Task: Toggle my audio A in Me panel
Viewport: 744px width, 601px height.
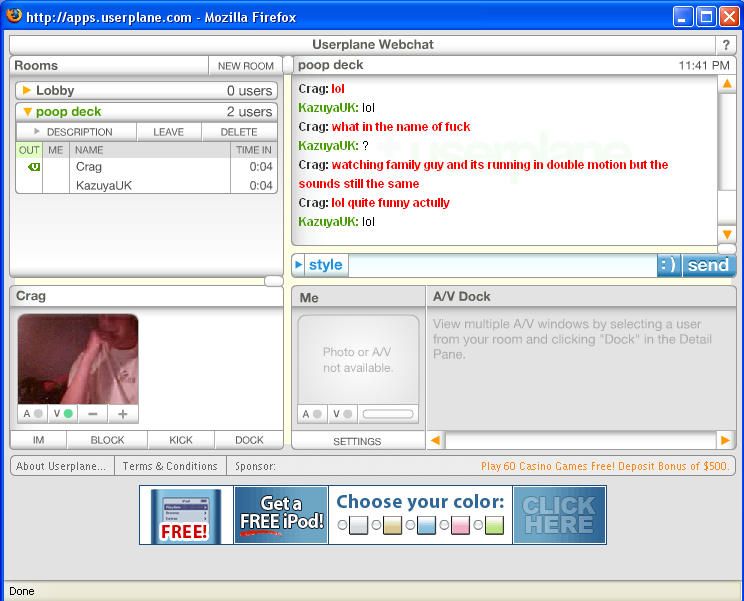Action: (x=312, y=414)
